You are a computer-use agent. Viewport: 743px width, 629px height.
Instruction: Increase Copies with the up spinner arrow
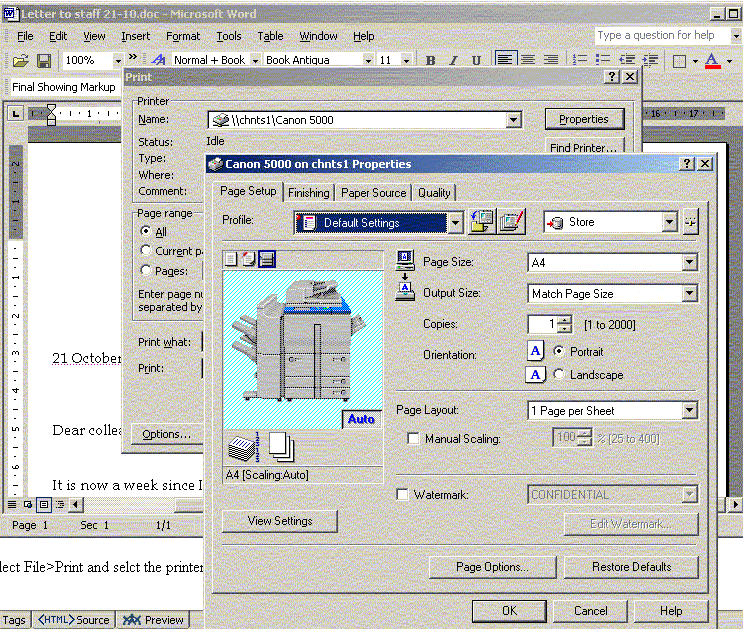tap(565, 320)
